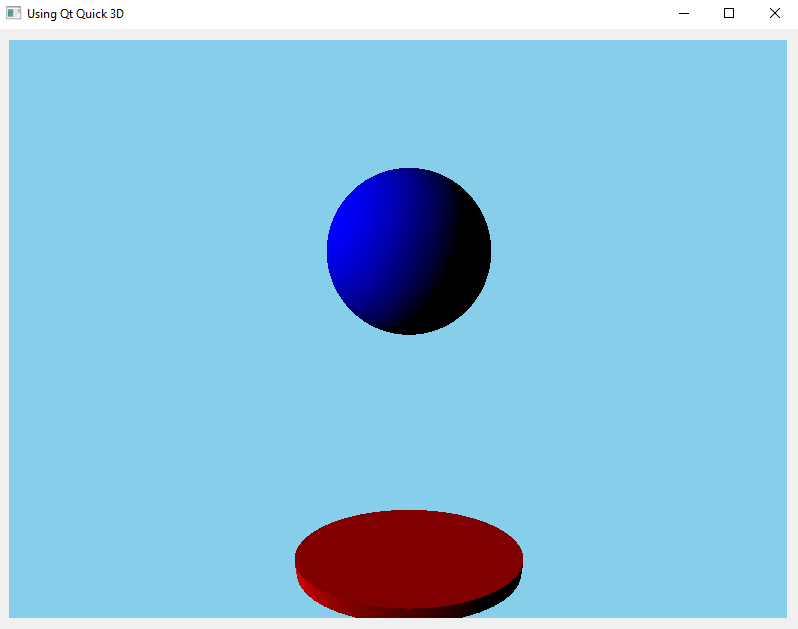Close the Using Qt Quick 3D window

tap(774, 14)
